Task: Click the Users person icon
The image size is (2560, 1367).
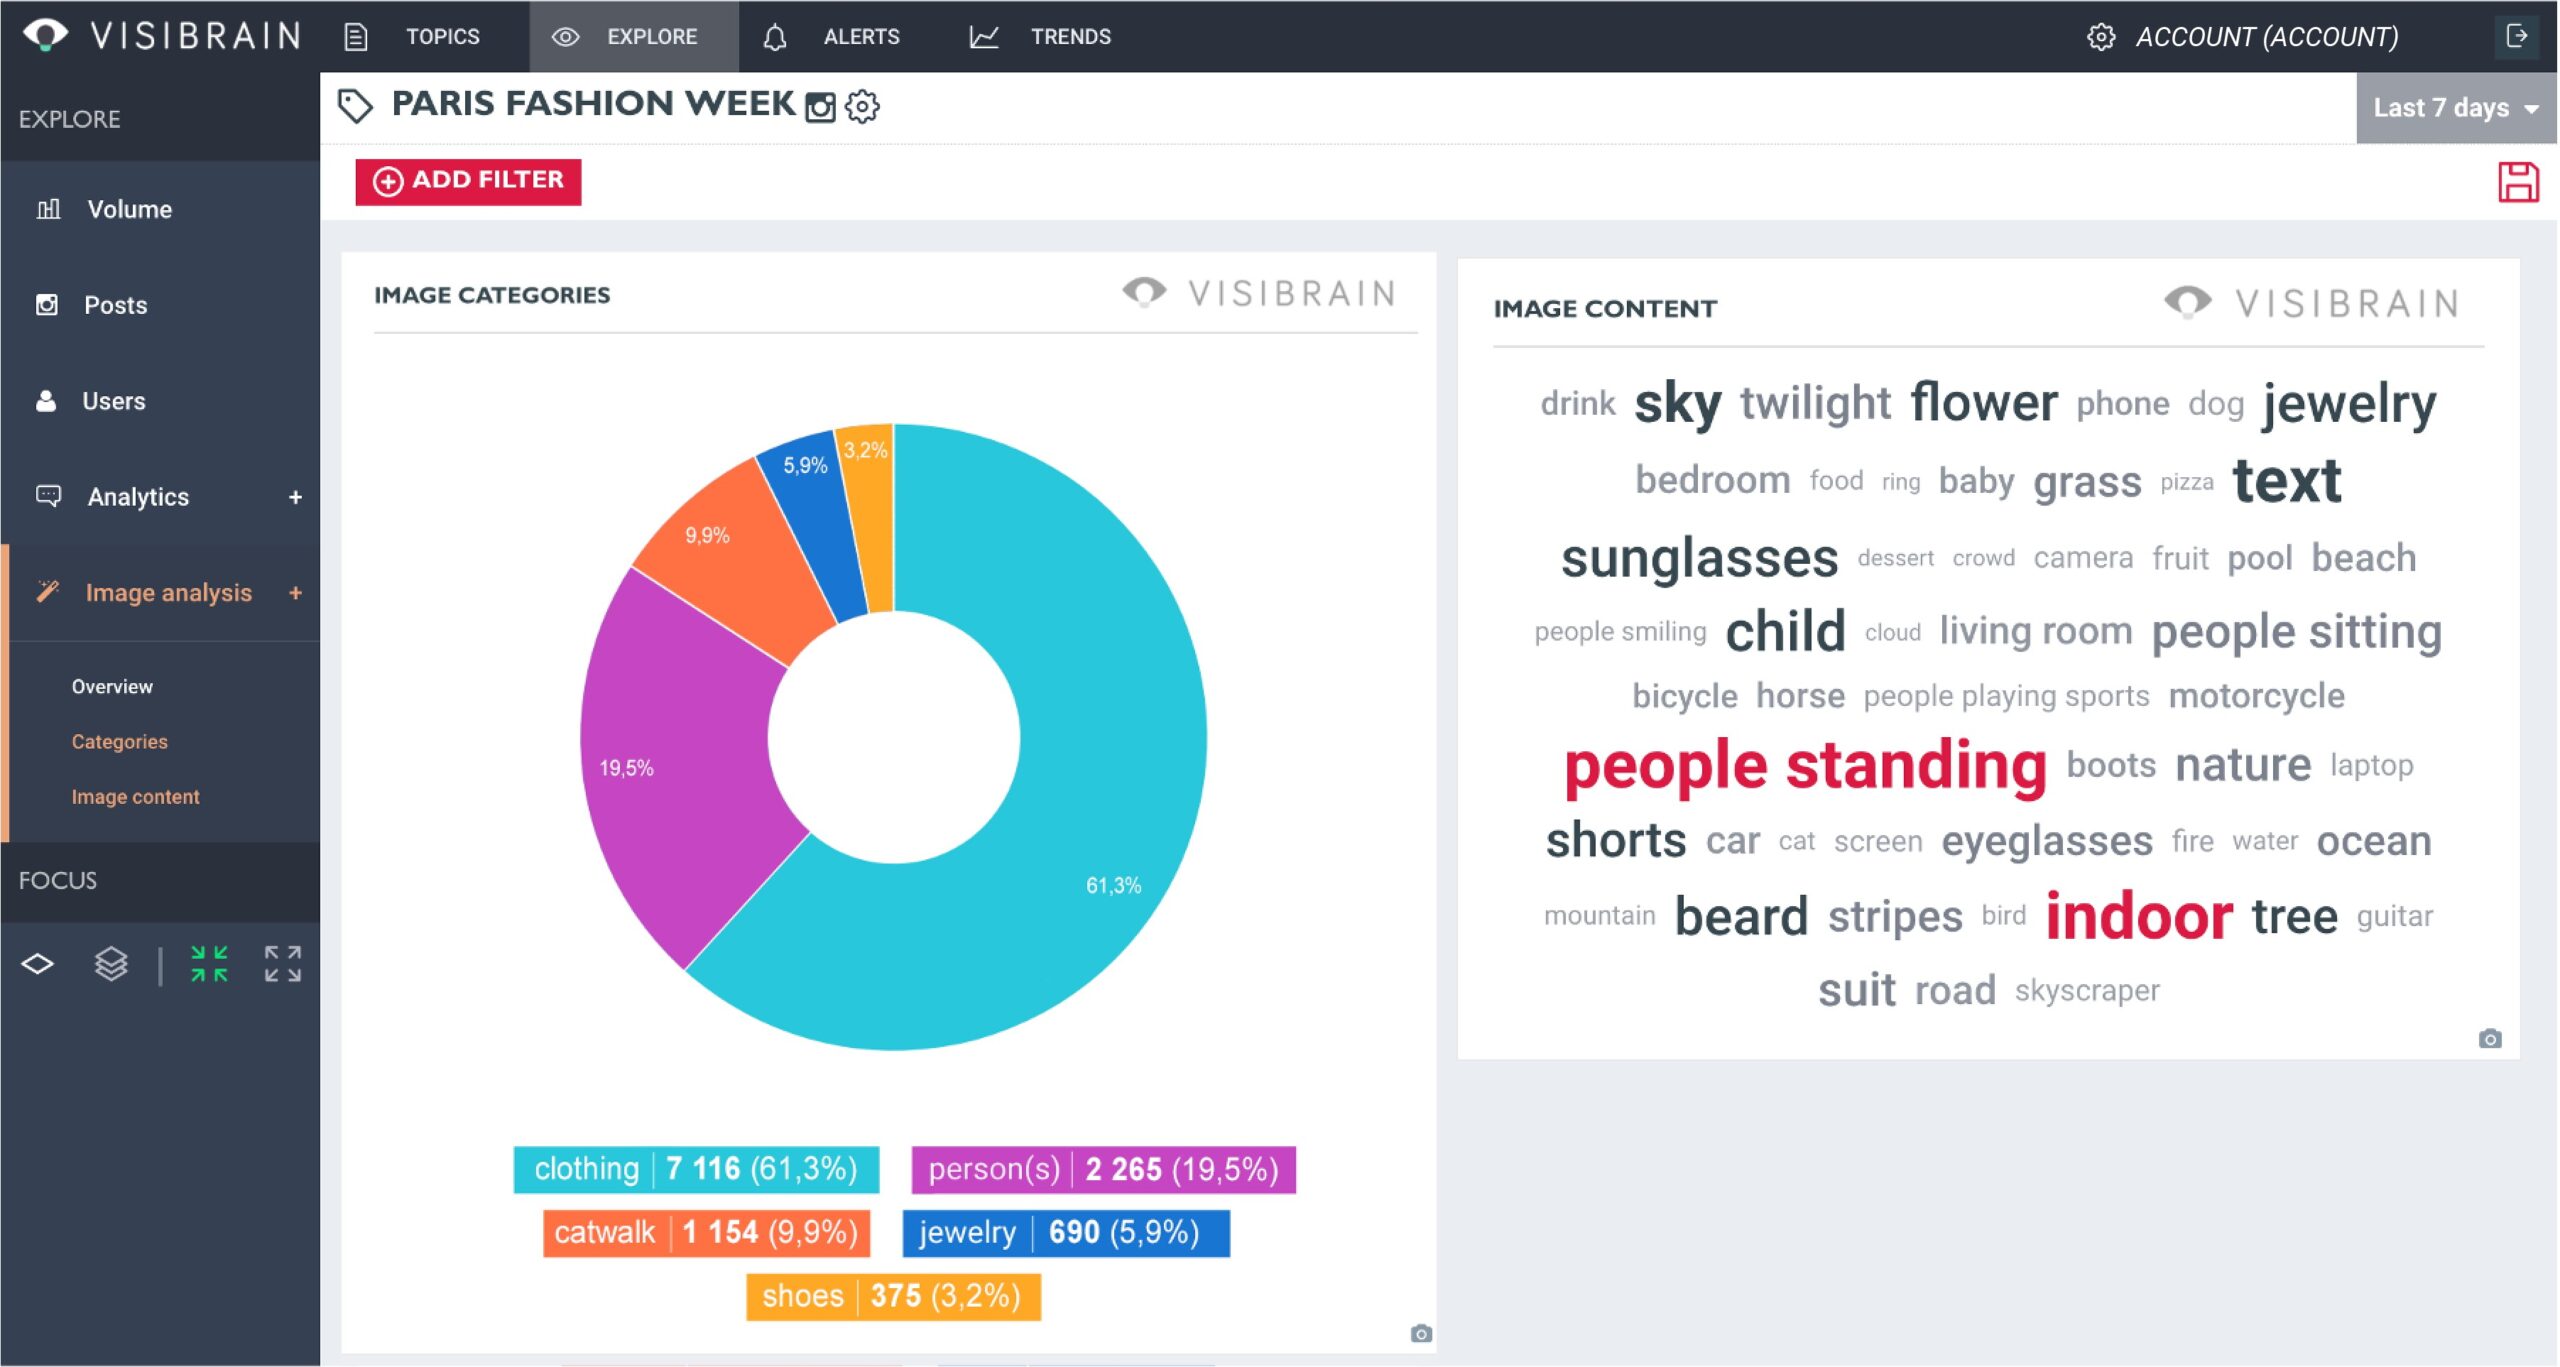Action: (46, 401)
